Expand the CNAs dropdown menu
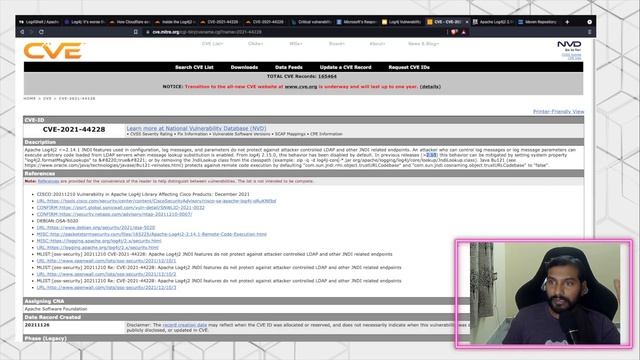This screenshot has width=640, height=360. coord(256,44)
